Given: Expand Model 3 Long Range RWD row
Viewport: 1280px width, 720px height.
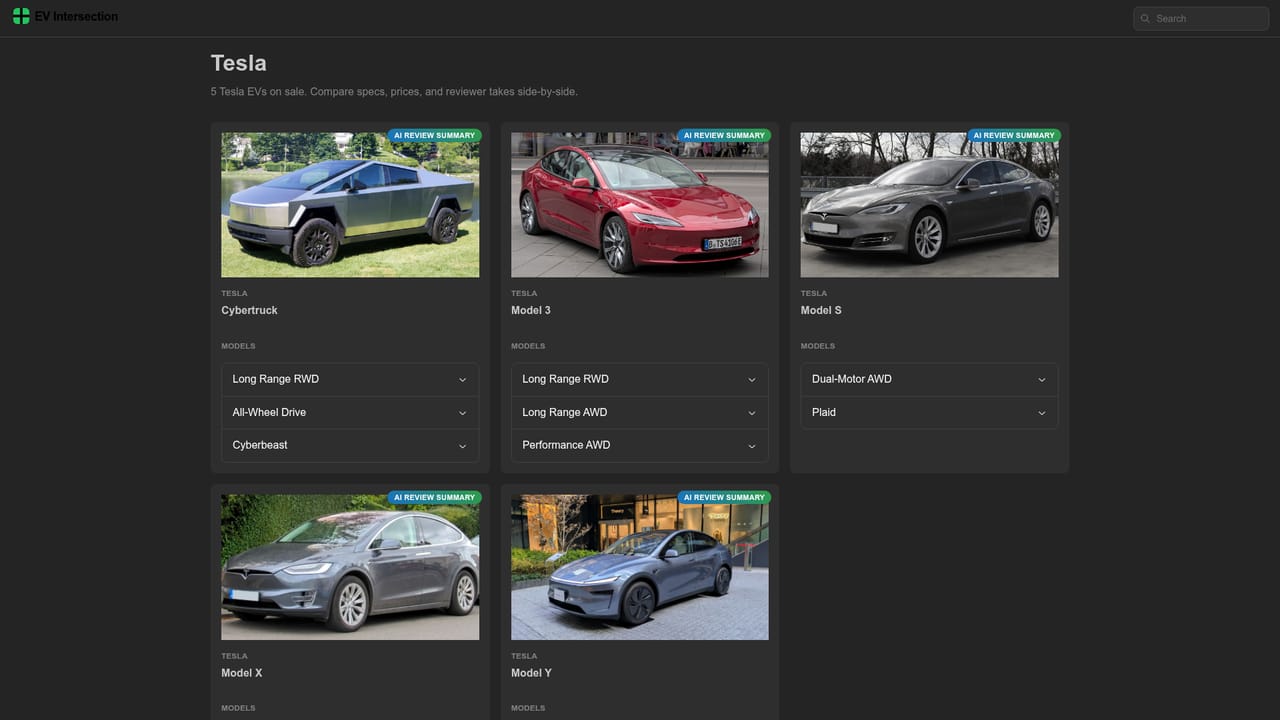Looking at the screenshot, I should pyautogui.click(x=640, y=380).
